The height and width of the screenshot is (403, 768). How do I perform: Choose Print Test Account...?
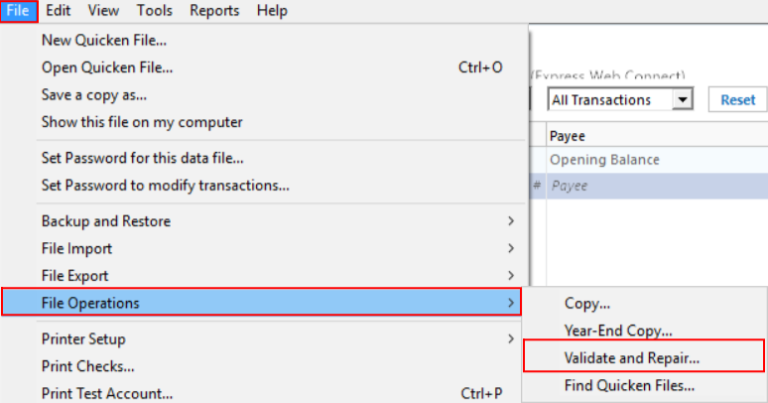click(264, 394)
